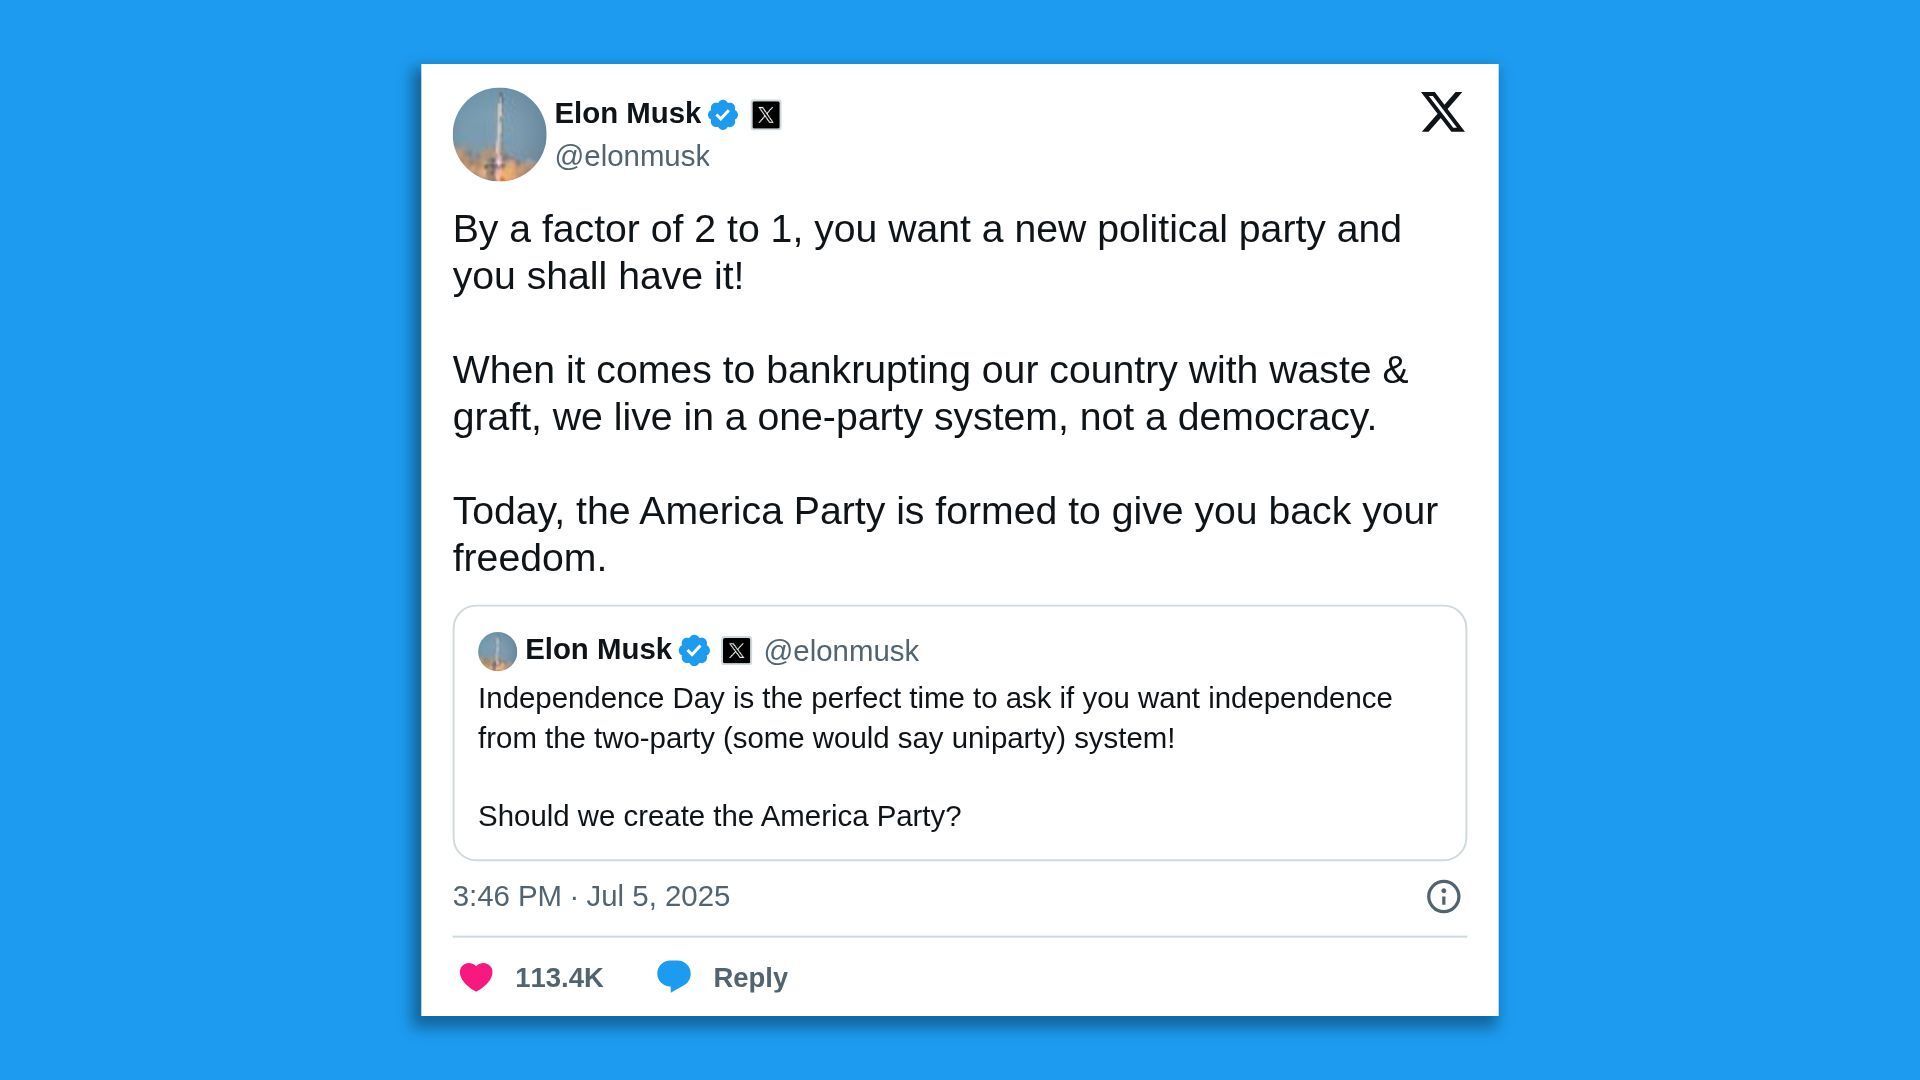Click the Elon Musk name in the quoted tweet
Image resolution: width=1920 pixels, height=1080 pixels.
click(599, 649)
